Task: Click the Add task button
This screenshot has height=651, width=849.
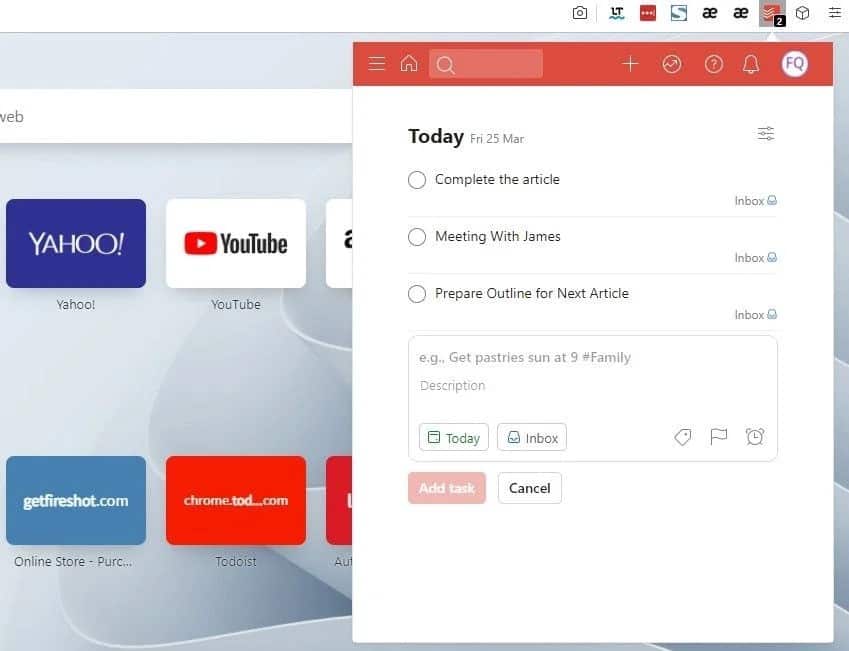Action: 447,488
